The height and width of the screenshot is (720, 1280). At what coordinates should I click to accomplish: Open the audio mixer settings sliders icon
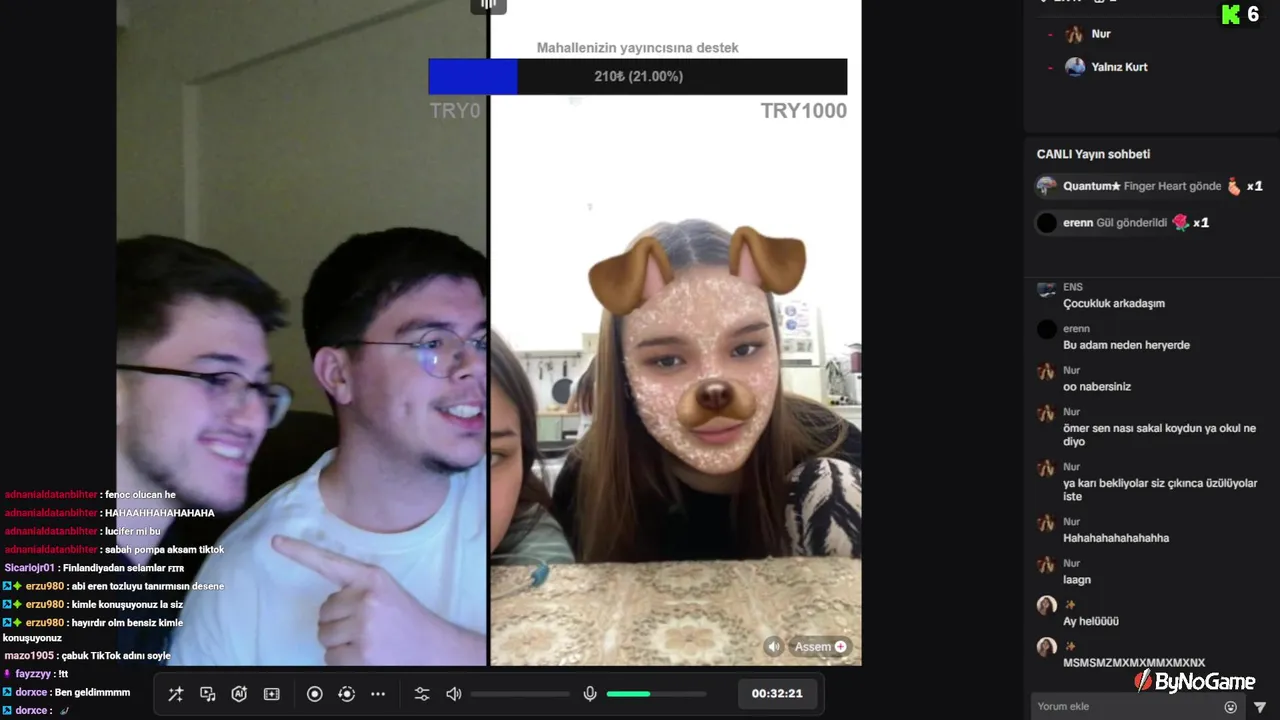coord(422,694)
